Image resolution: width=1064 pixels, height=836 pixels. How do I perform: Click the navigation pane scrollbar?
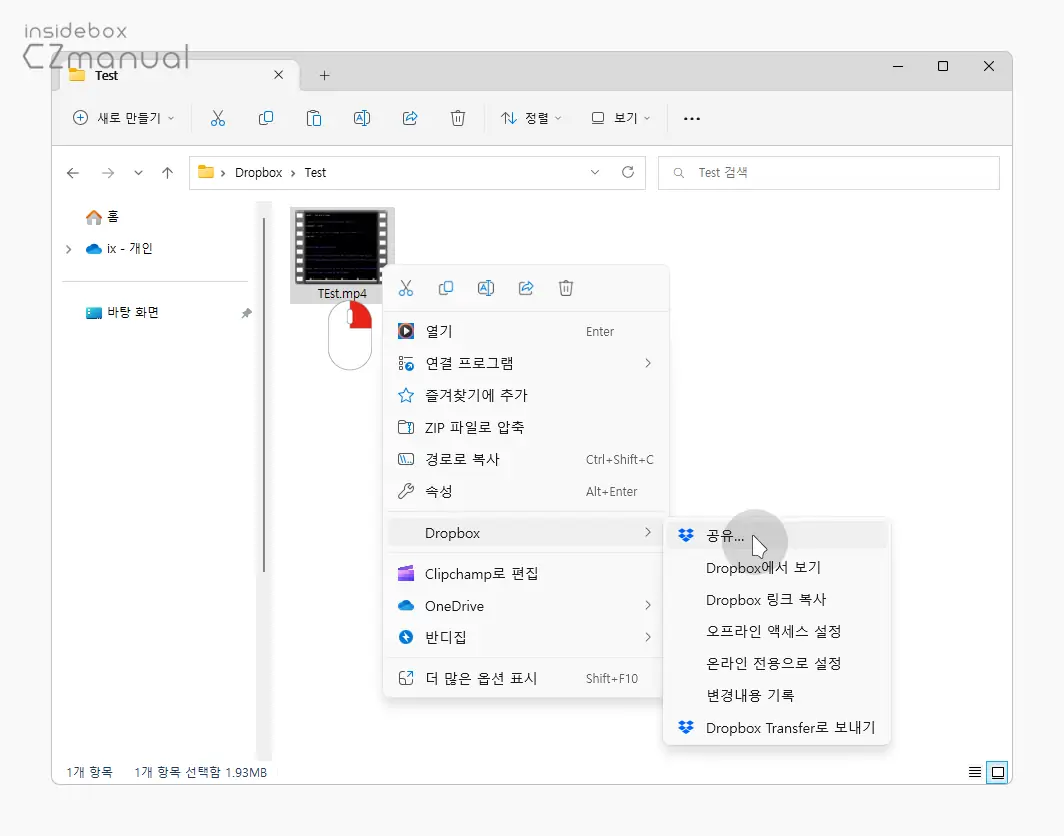pos(264,395)
